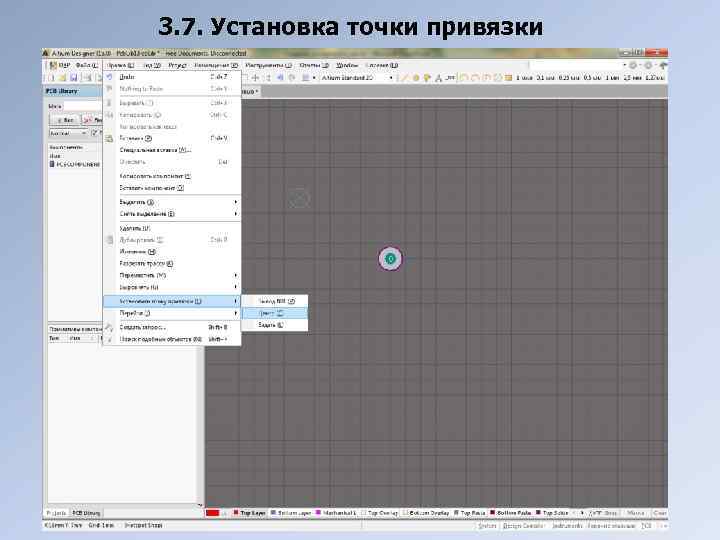Select the PCBCOMPONENT row in the library list
The height and width of the screenshot is (540, 720).
coord(74,164)
